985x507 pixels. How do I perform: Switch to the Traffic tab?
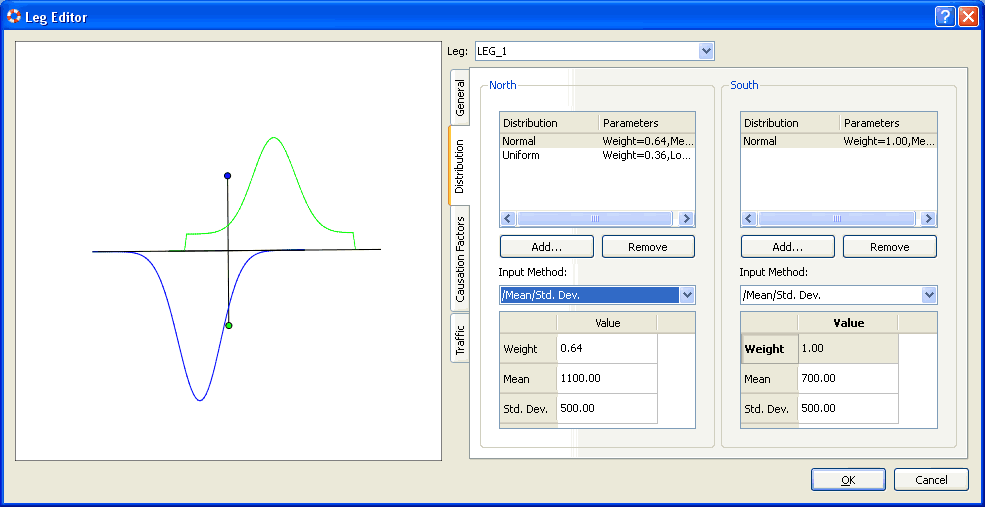pos(460,338)
